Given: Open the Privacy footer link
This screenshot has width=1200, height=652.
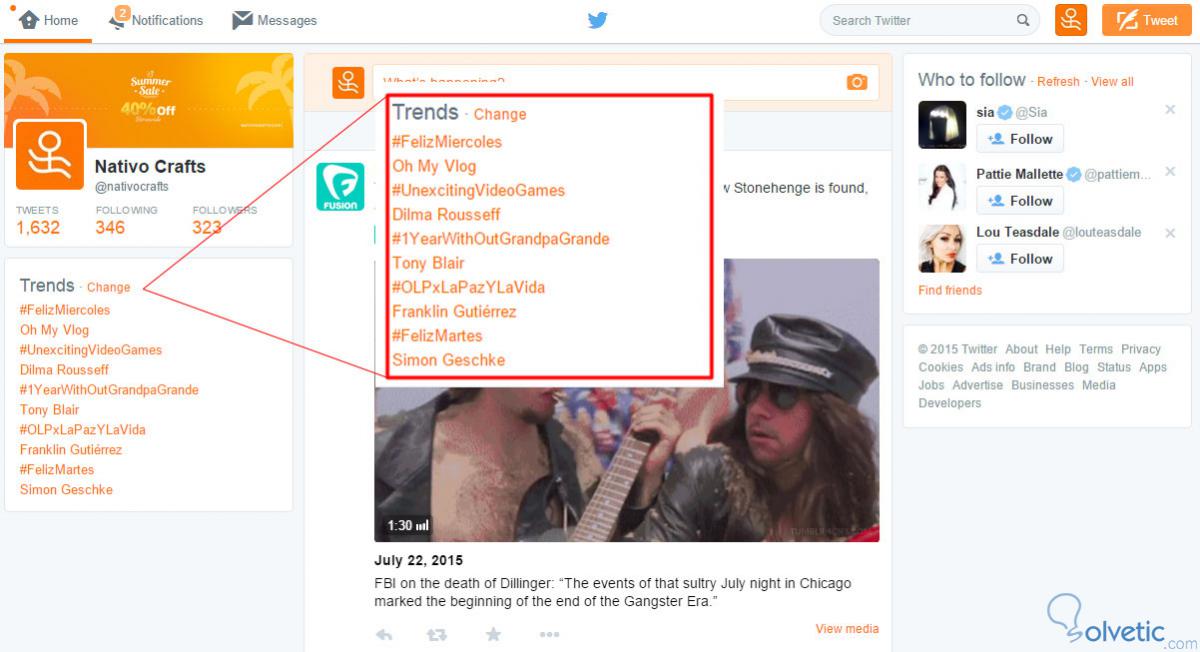Looking at the screenshot, I should click(x=1141, y=350).
